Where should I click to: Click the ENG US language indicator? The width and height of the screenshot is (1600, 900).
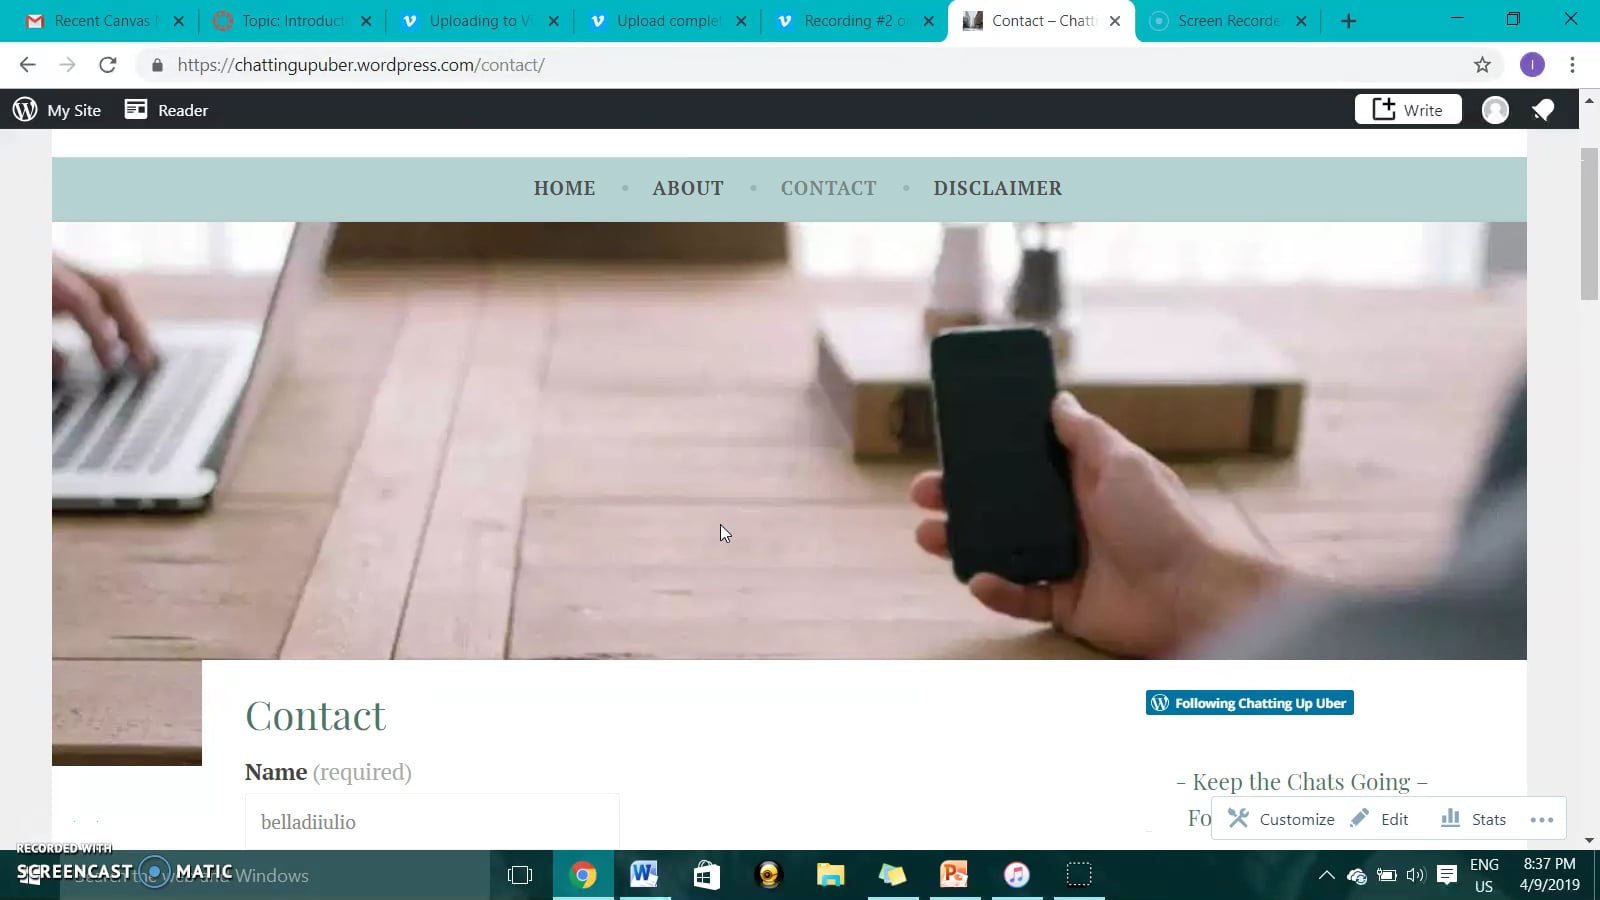(1484, 875)
